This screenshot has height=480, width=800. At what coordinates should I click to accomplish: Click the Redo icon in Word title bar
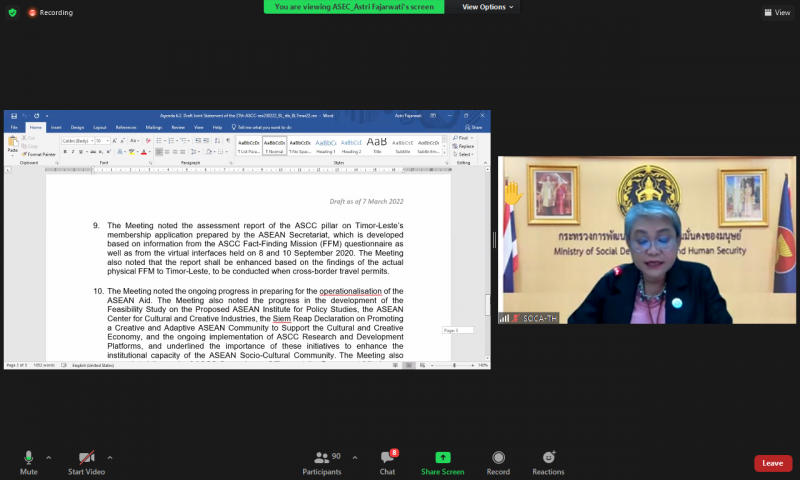point(36,116)
